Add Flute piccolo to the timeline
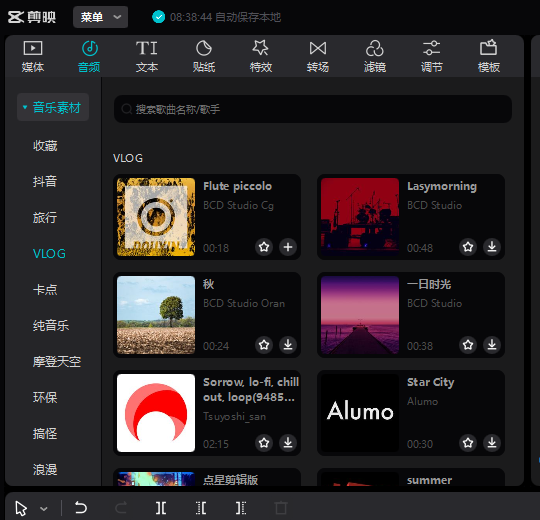The height and width of the screenshot is (520, 540). 288,247
